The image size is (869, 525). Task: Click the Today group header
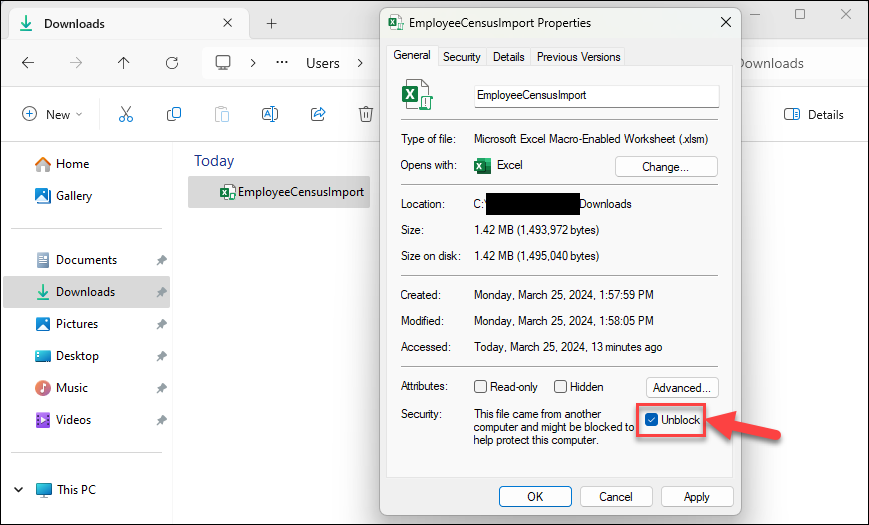tap(214, 161)
